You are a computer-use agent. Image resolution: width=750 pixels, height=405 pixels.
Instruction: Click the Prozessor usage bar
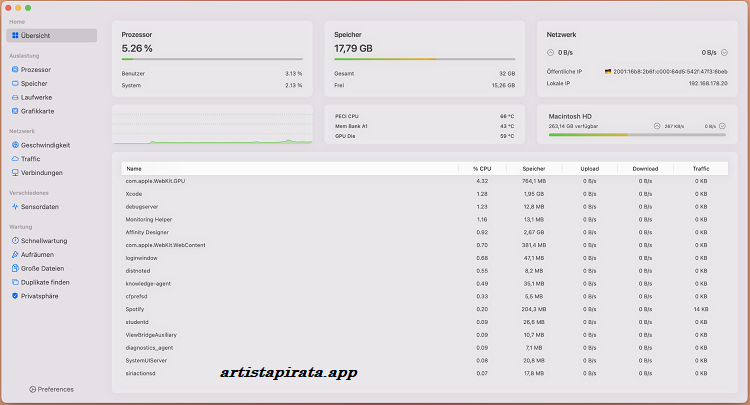click(x=212, y=59)
